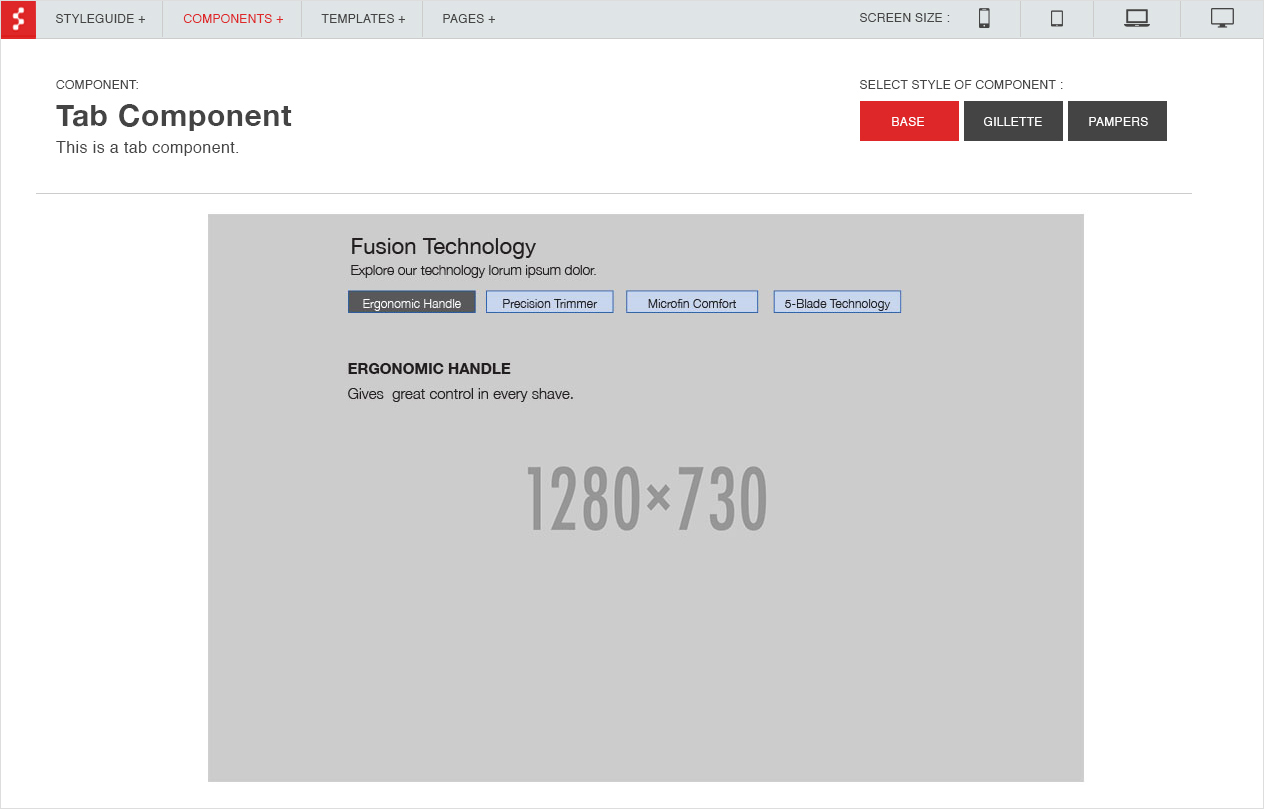1264x809 pixels.
Task: Click the ERGONOMIC HANDLE content heading
Action: (x=429, y=369)
